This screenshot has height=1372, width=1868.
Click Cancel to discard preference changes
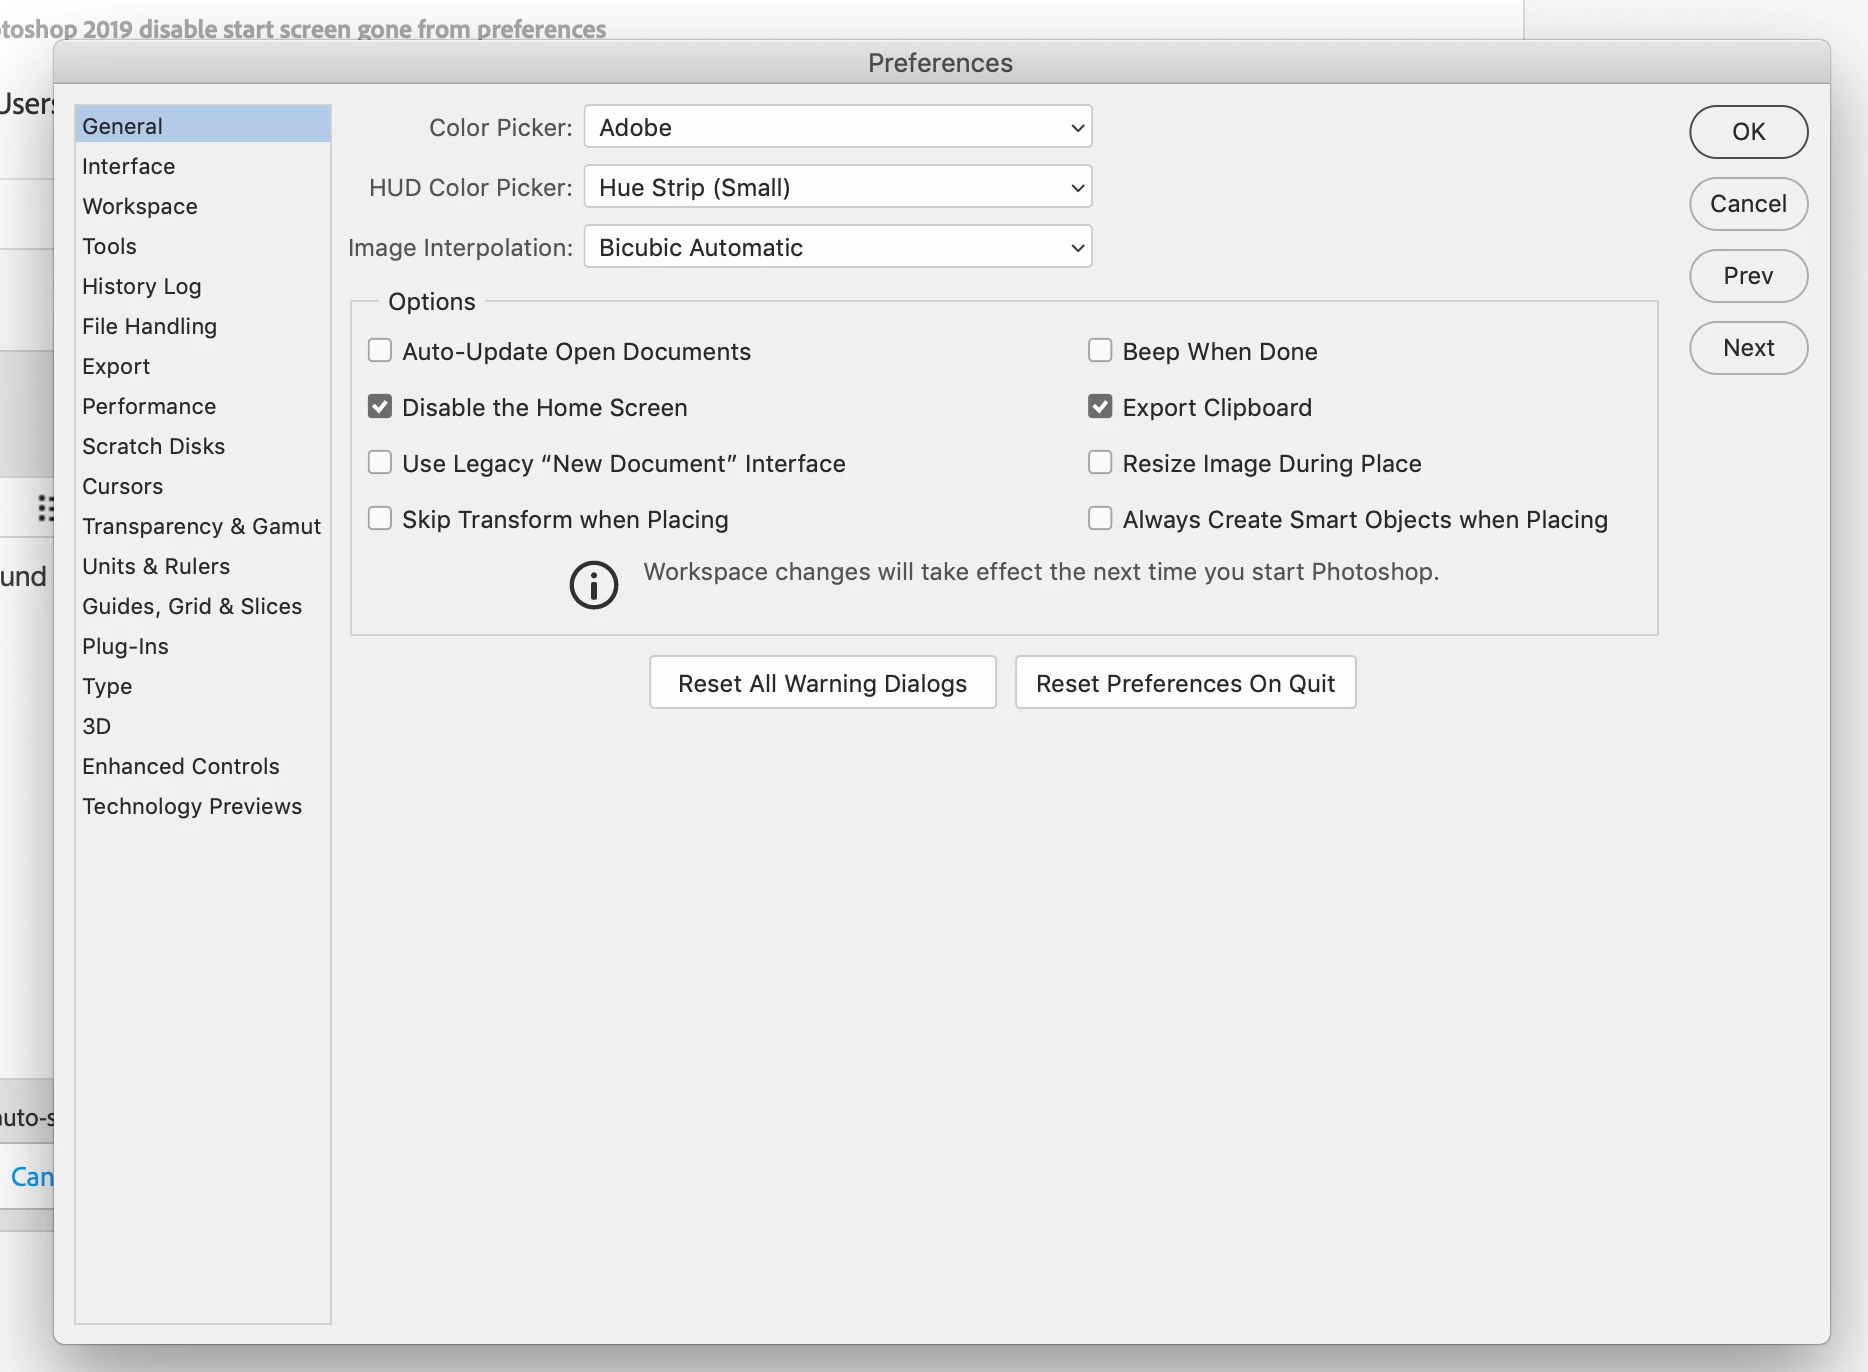coord(1748,204)
